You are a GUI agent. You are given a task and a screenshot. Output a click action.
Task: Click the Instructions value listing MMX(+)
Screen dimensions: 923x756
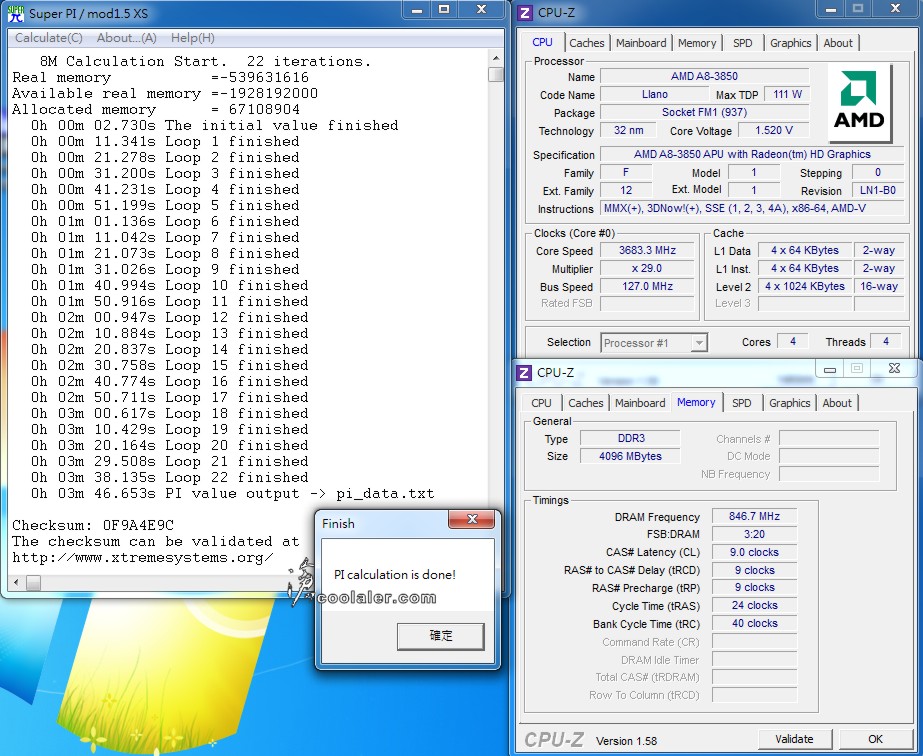752,208
